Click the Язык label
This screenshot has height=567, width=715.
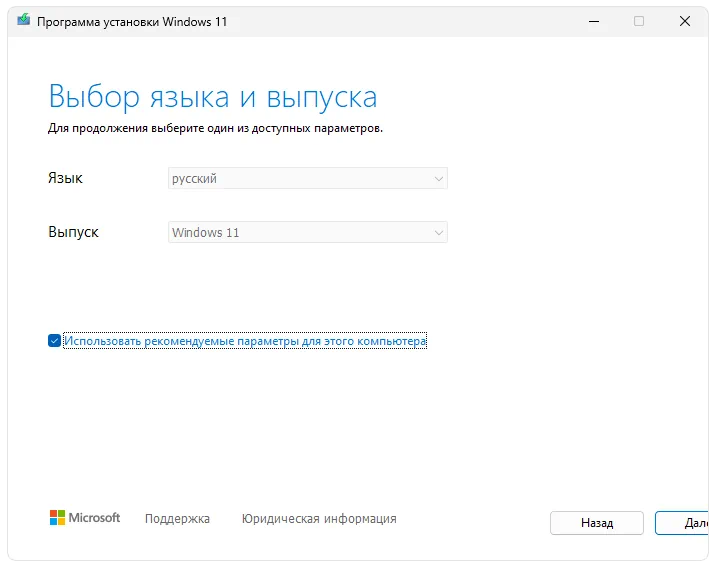coord(65,178)
